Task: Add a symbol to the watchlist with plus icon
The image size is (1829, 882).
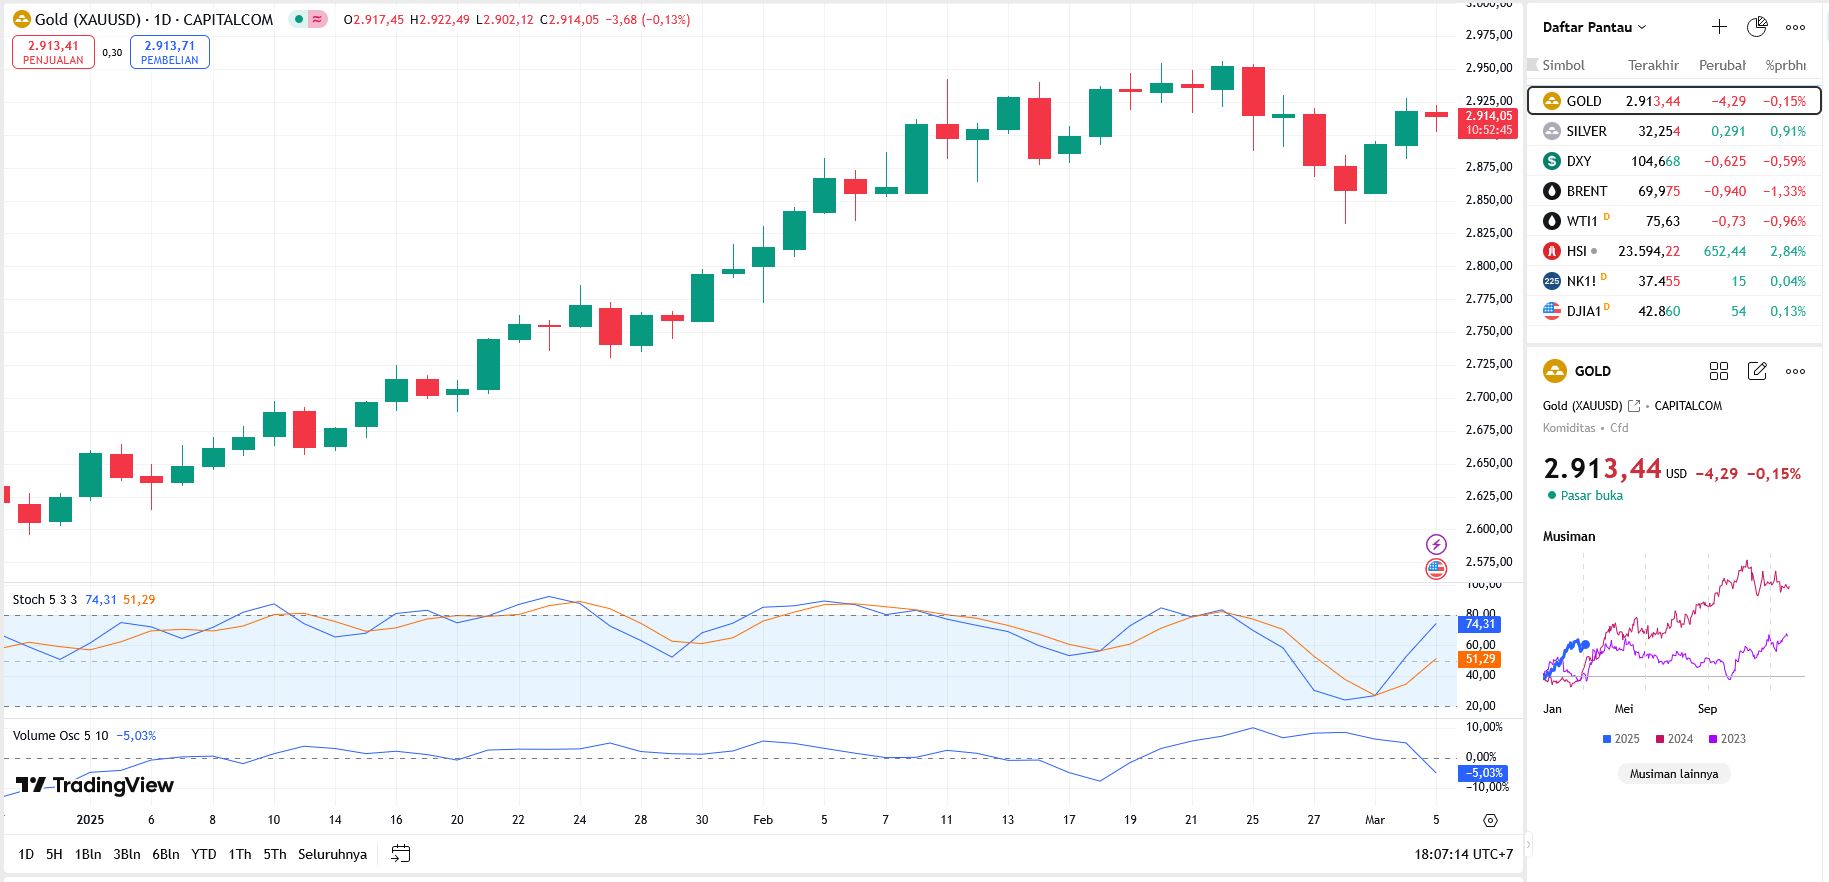Action: click(1719, 27)
